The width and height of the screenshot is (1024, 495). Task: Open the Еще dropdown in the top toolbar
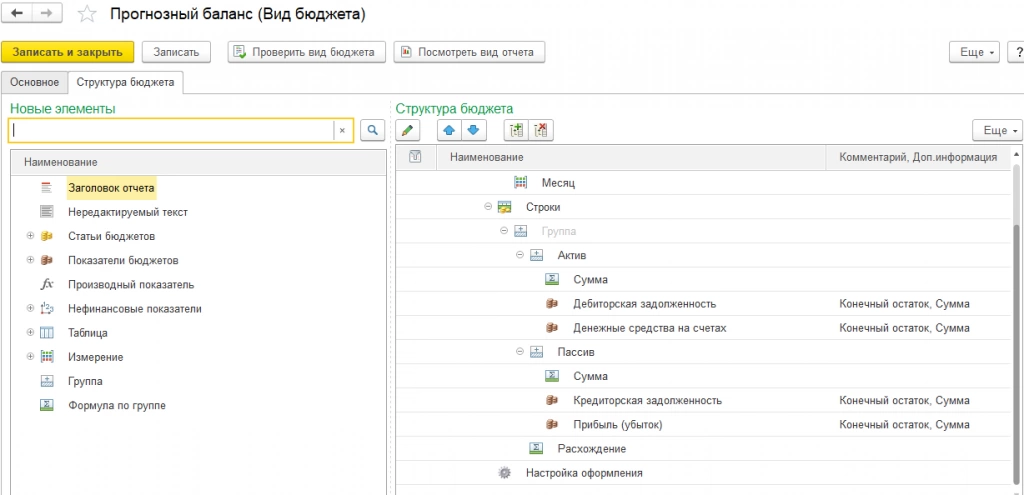tap(975, 52)
